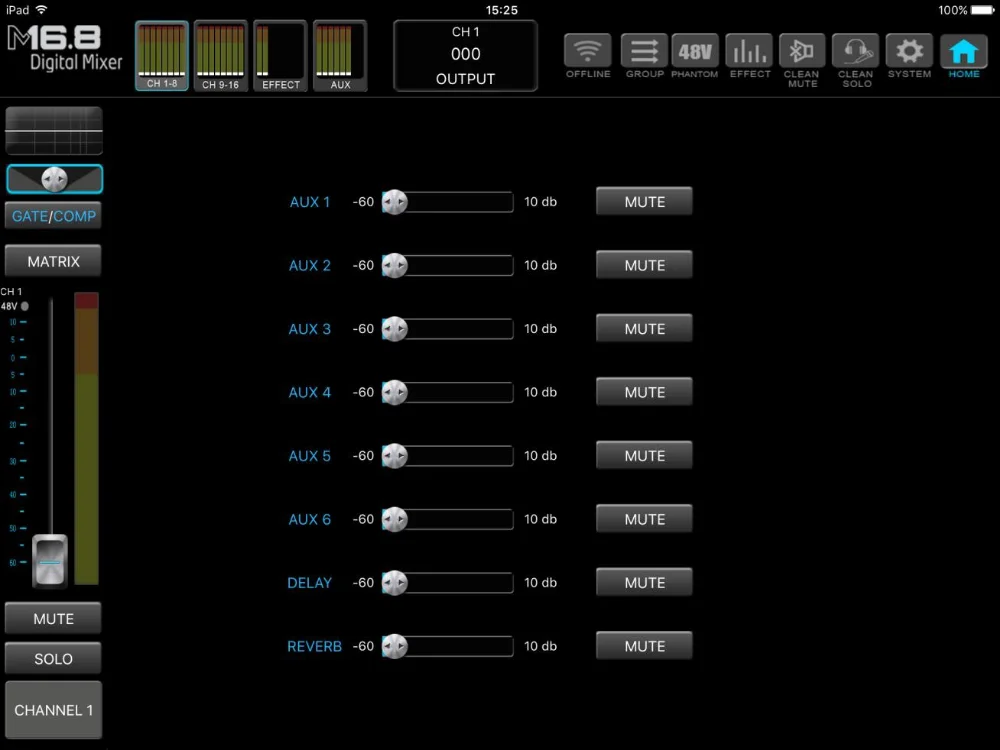Open SYSTEM gear settings
1000x750 pixels.
tap(909, 51)
